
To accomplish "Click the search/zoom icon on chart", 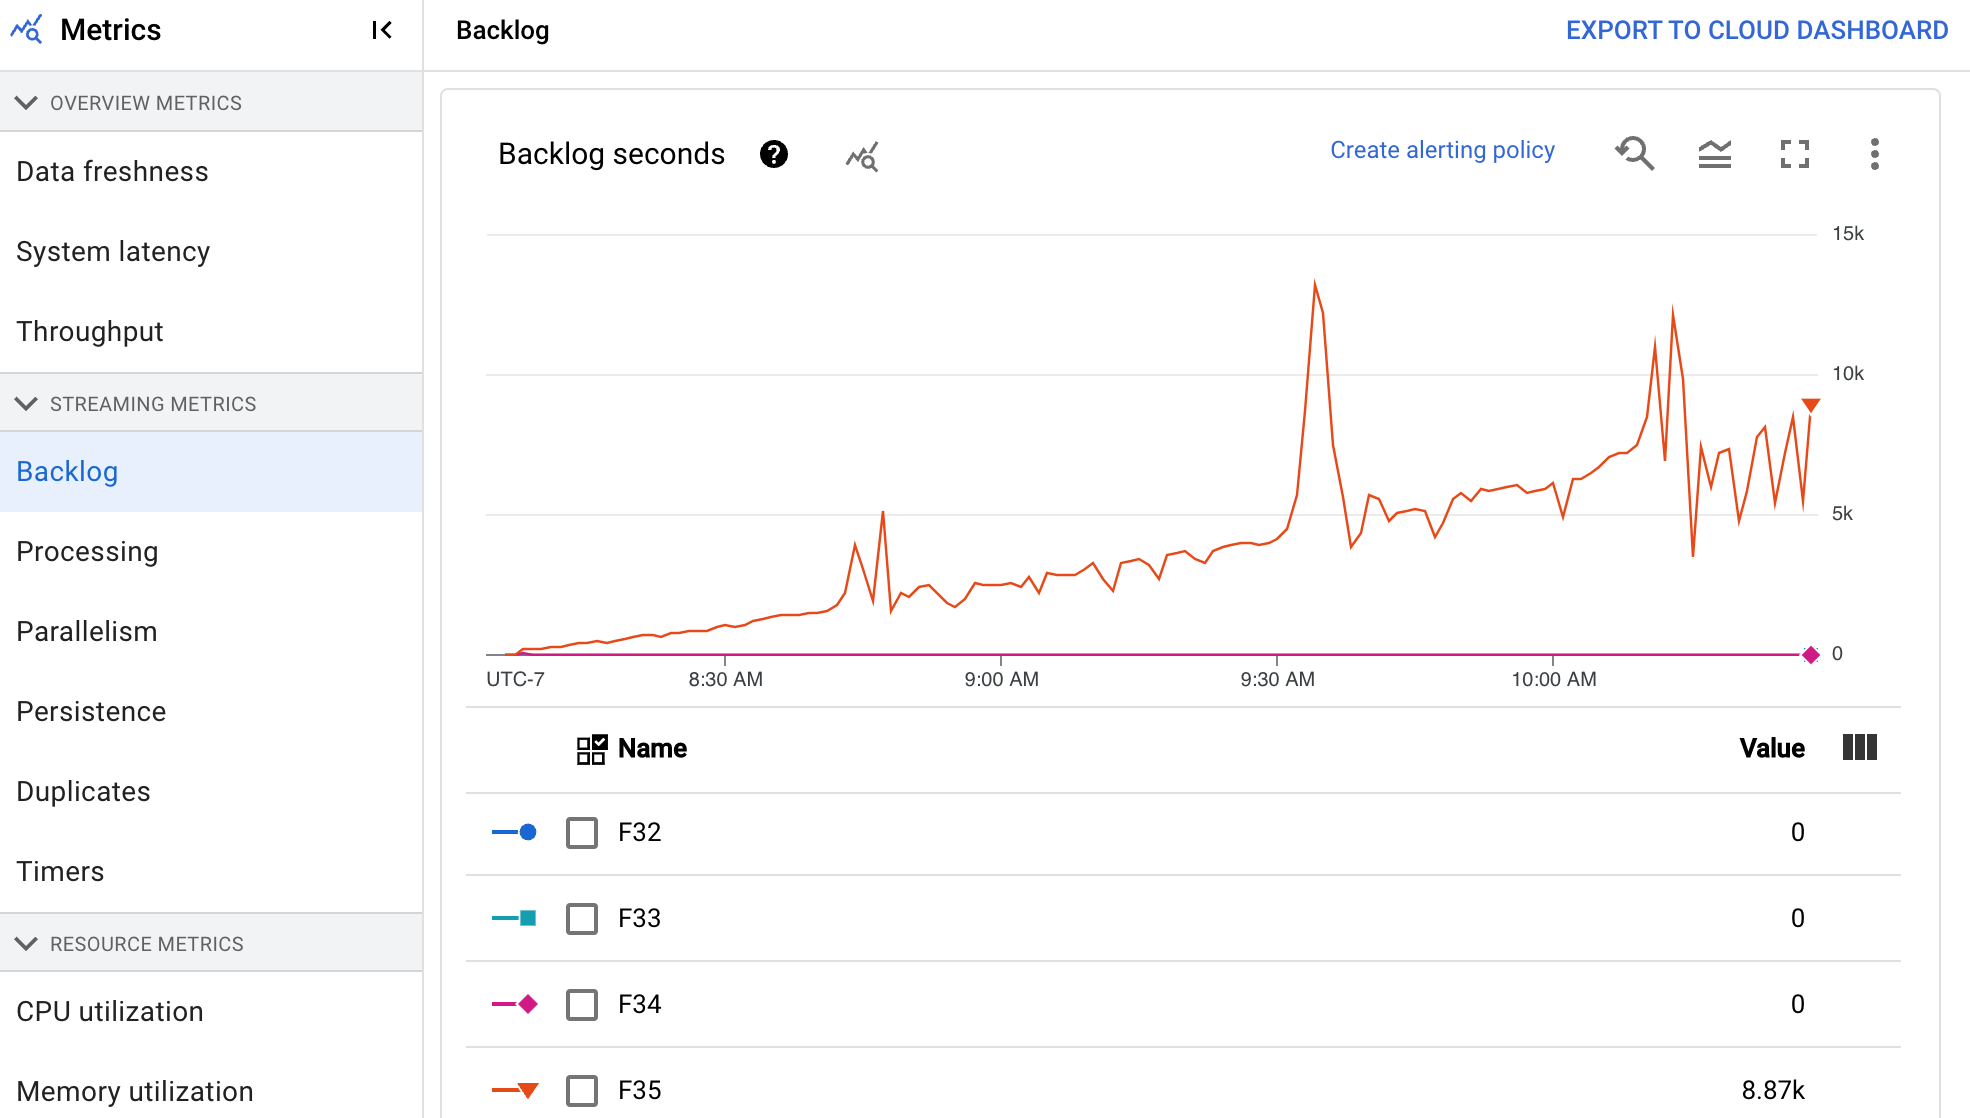I will 1636,153.
